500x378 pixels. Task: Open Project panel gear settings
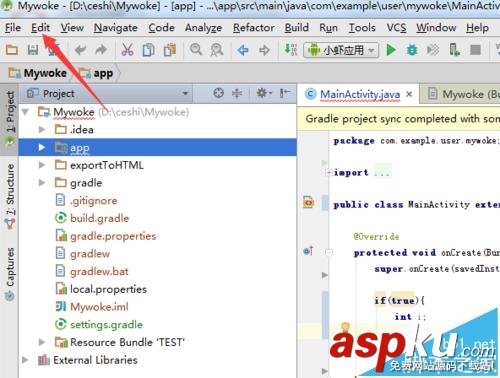[x=264, y=93]
